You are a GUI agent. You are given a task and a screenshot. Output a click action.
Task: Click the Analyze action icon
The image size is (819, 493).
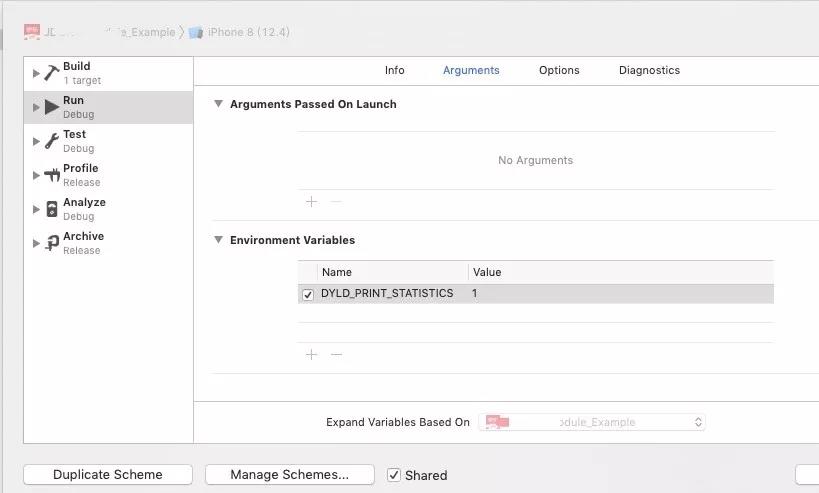tap(52, 209)
